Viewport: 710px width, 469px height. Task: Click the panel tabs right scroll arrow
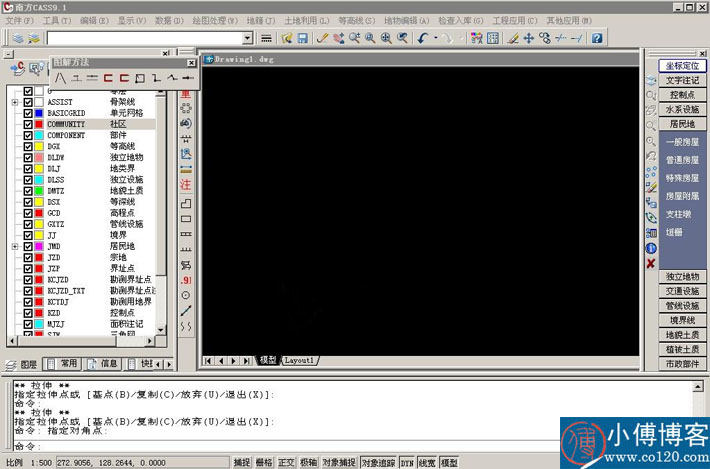[x=169, y=364]
